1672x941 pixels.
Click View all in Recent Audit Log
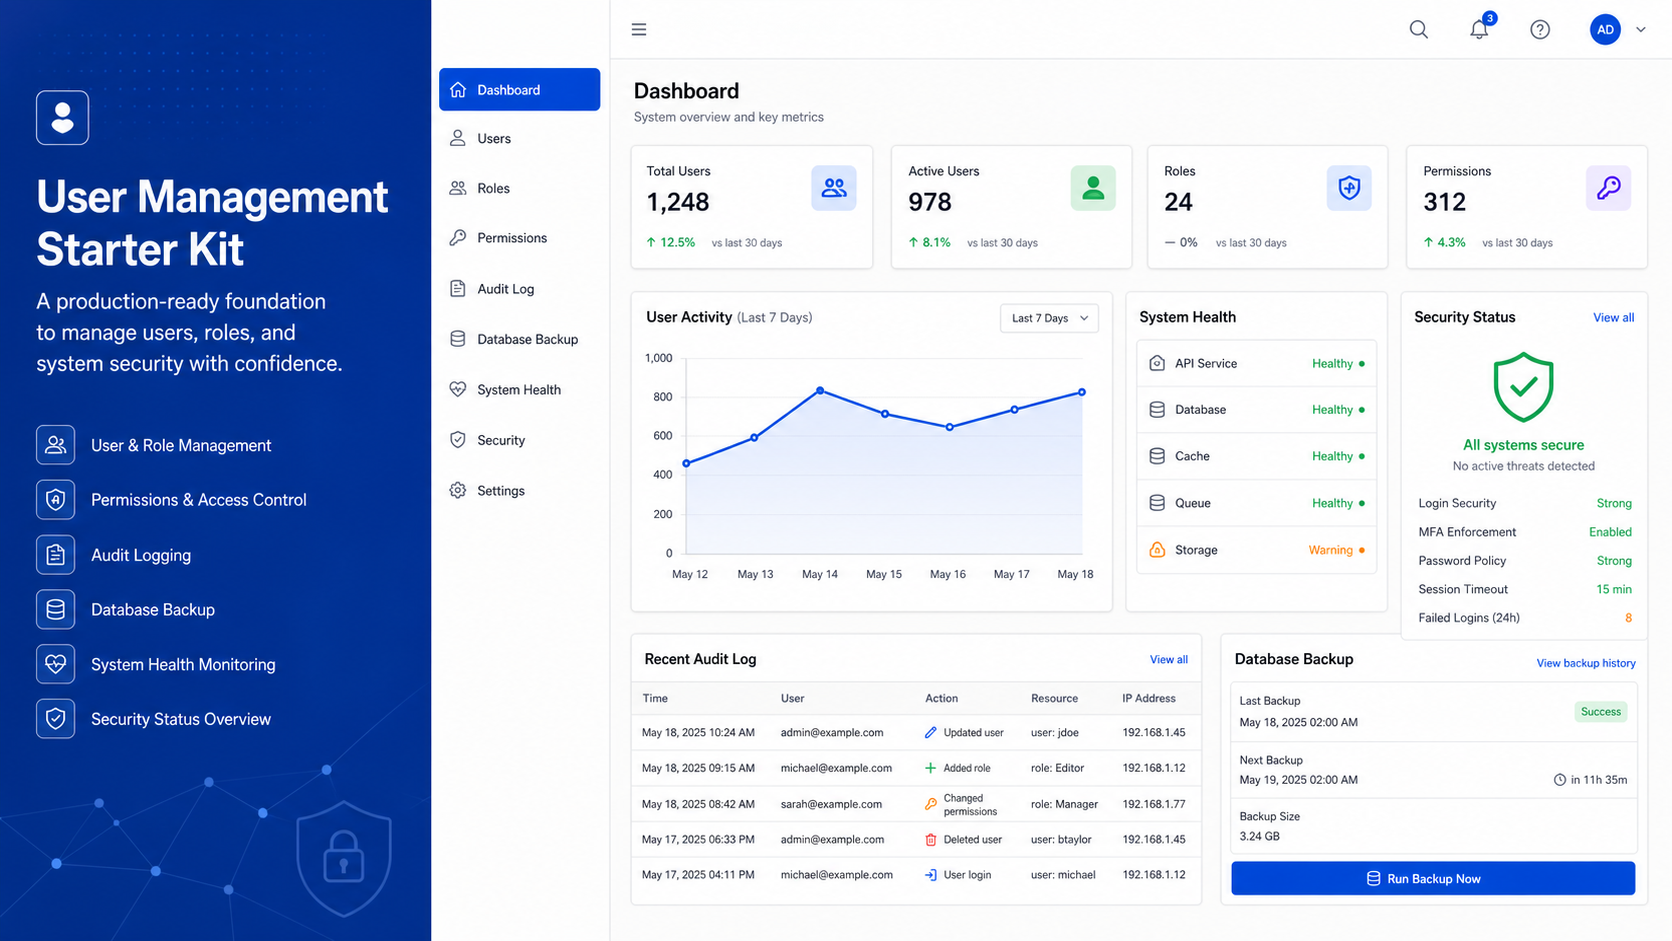pos(1168,660)
